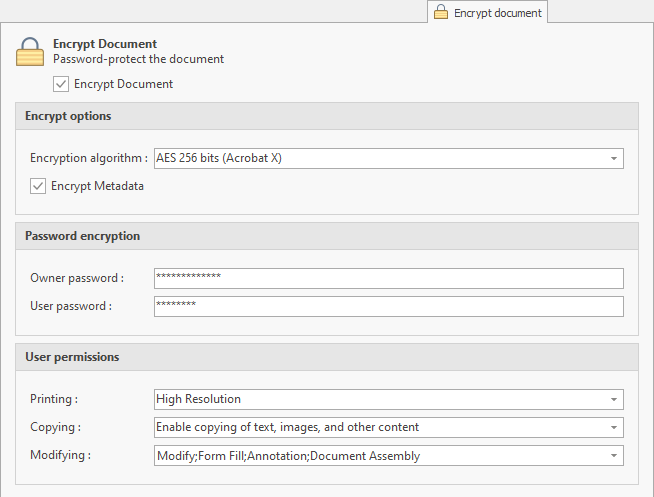Expand the Printing dropdown arrow
This screenshot has width=654, height=497.
tap(614, 399)
